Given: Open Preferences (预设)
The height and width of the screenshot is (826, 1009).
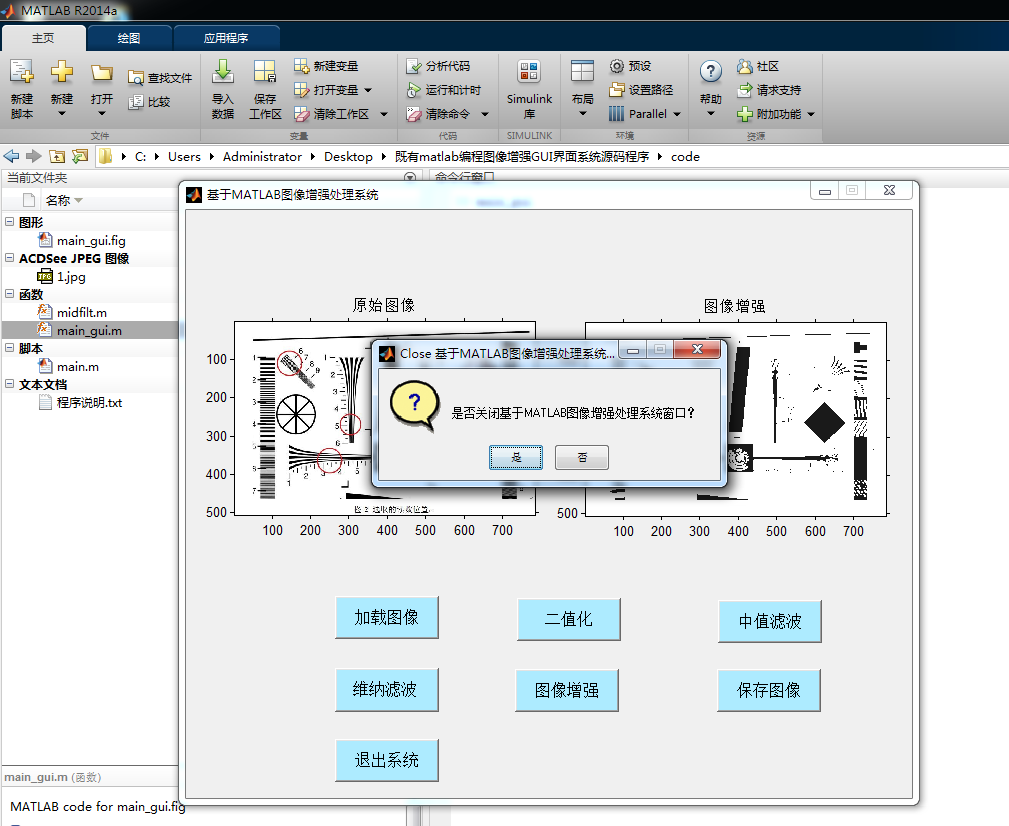Looking at the screenshot, I should coord(630,66).
